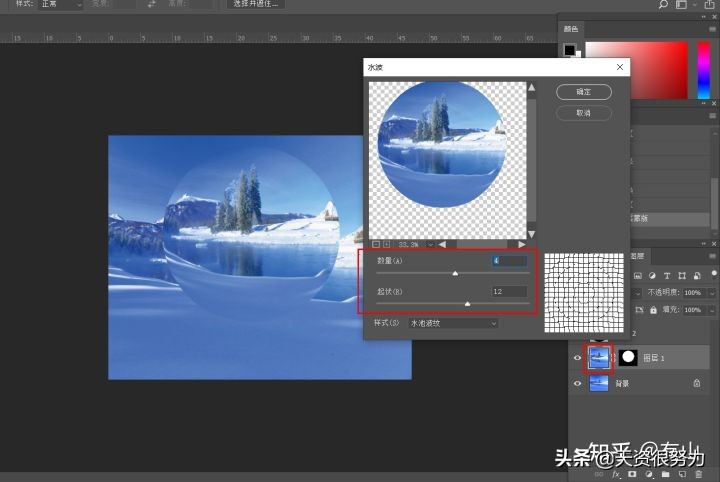Viewport: 720px width, 482px height.
Task: Click 确定 in the 水波 dialog
Action: click(584, 92)
